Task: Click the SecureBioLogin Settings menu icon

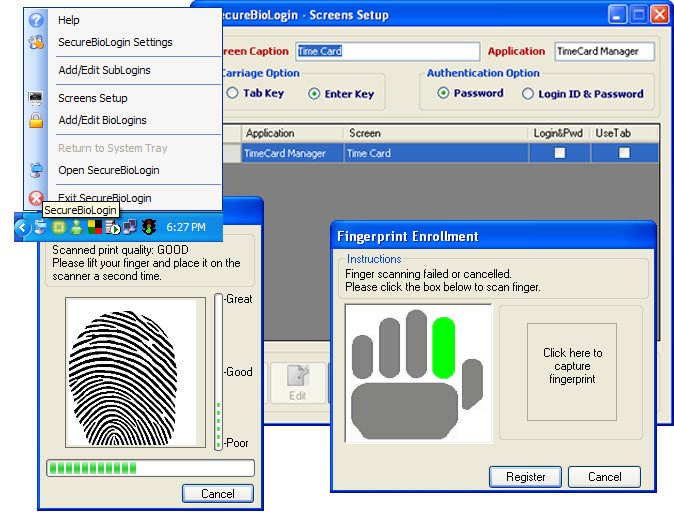Action: click(x=36, y=42)
